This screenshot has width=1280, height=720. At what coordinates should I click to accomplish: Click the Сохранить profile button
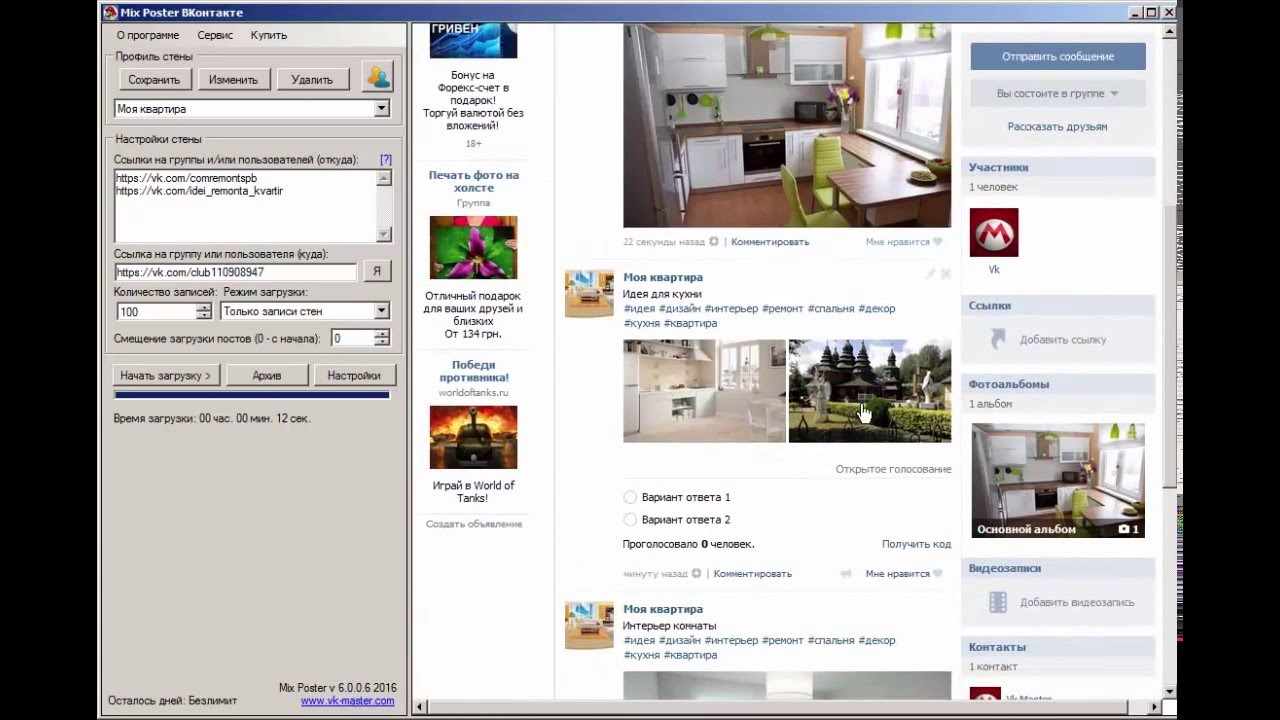point(154,79)
